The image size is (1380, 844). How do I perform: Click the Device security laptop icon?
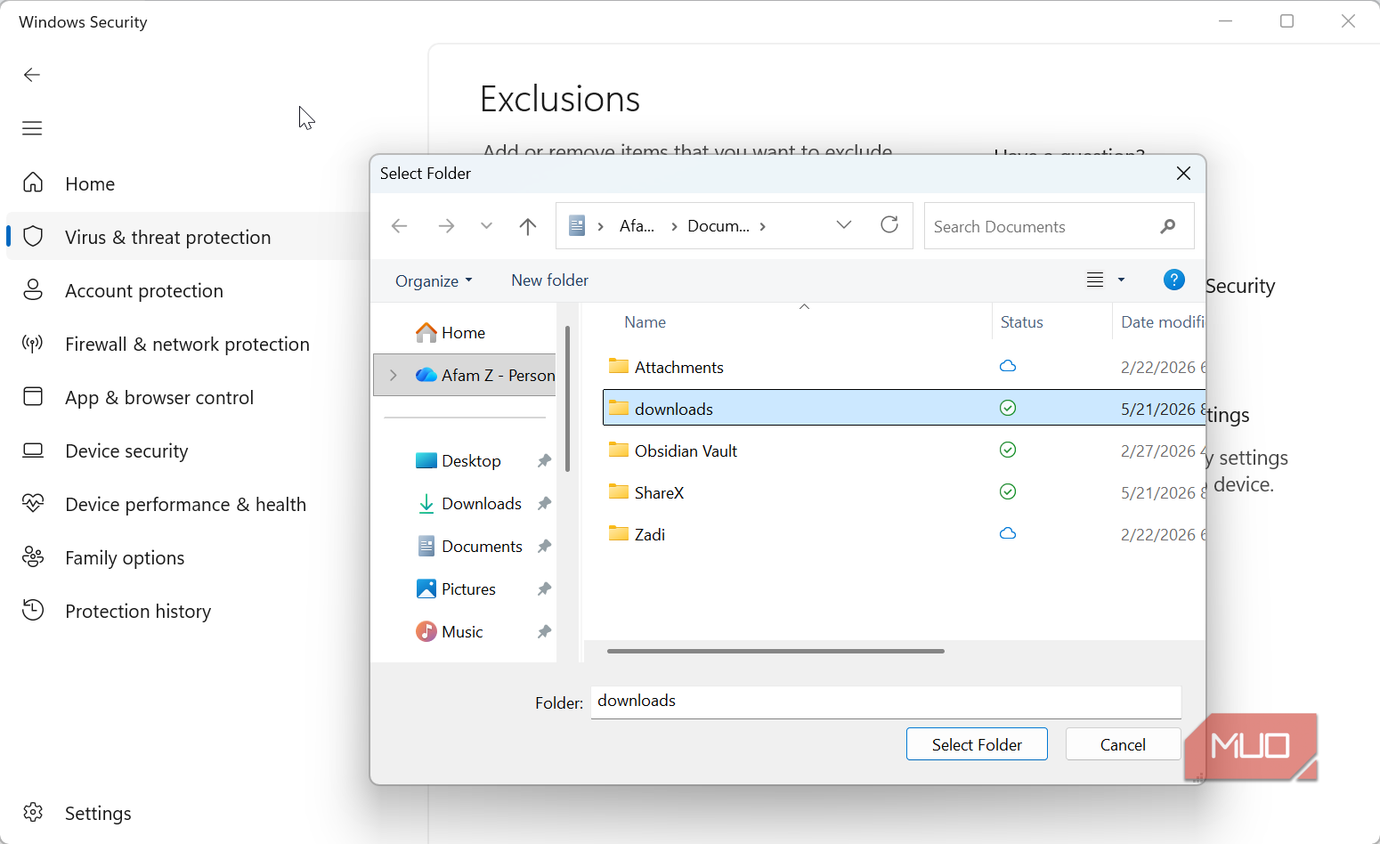33,451
